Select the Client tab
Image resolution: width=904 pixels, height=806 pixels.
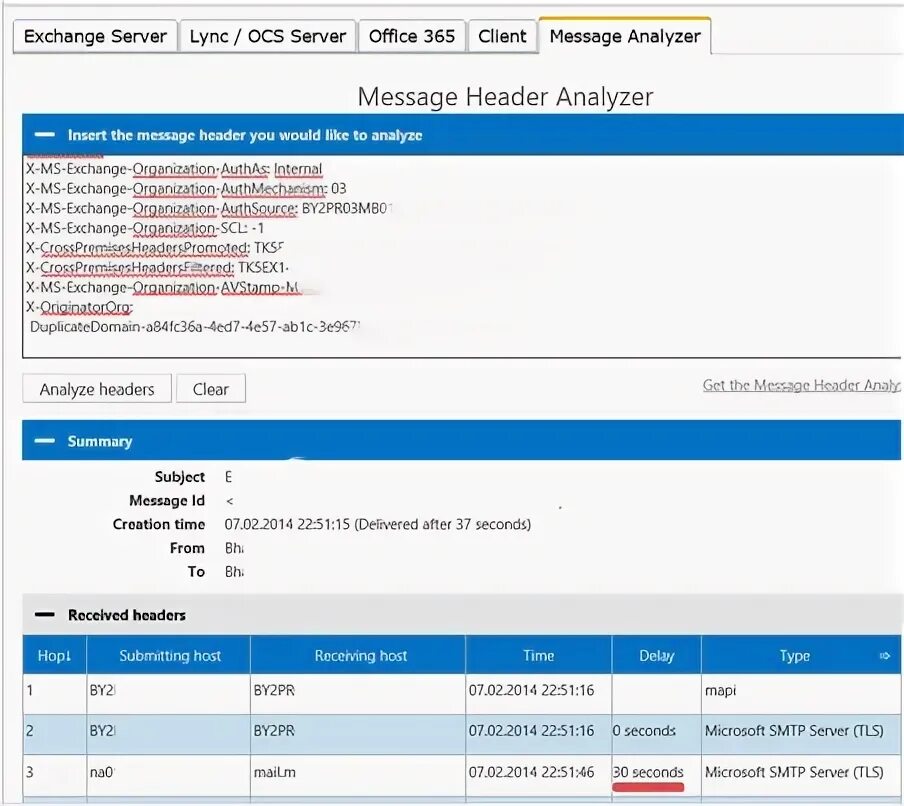[502, 36]
